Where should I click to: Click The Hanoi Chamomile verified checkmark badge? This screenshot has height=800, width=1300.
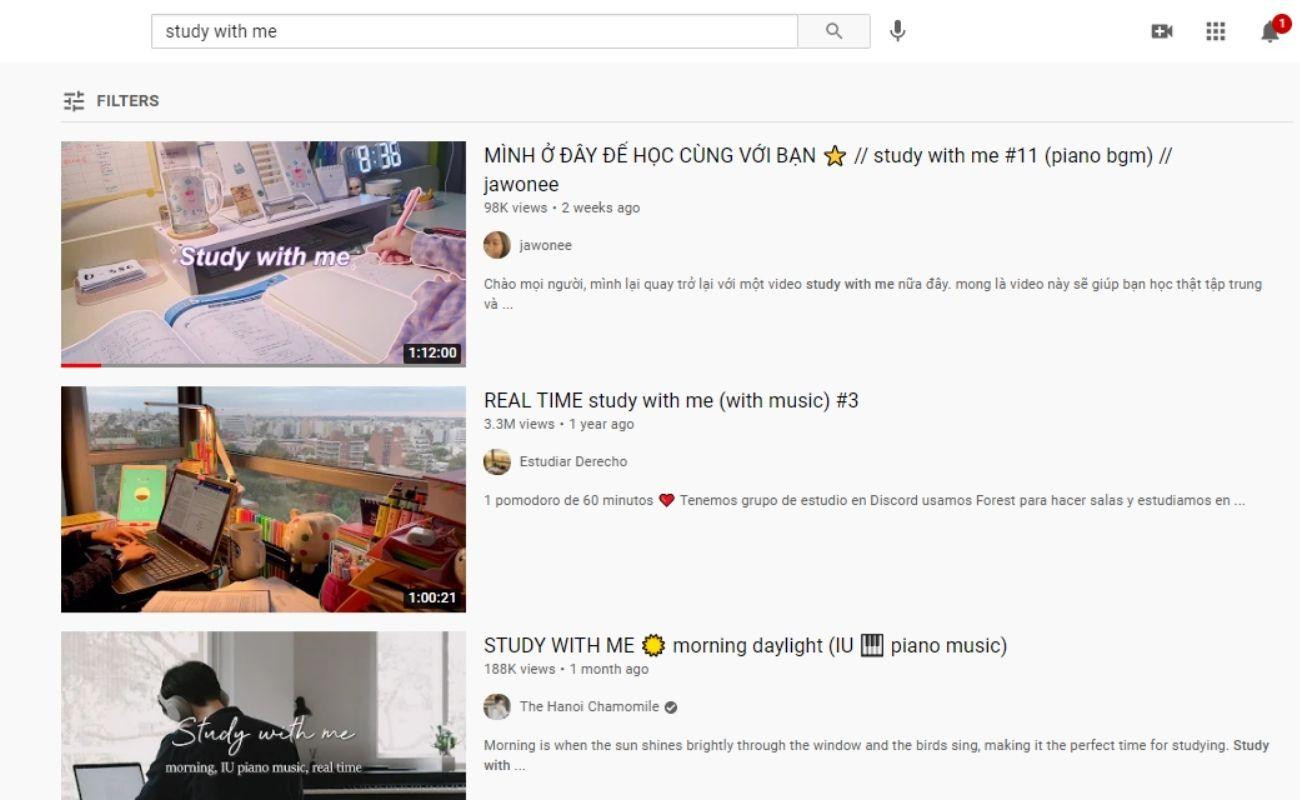[x=670, y=706]
